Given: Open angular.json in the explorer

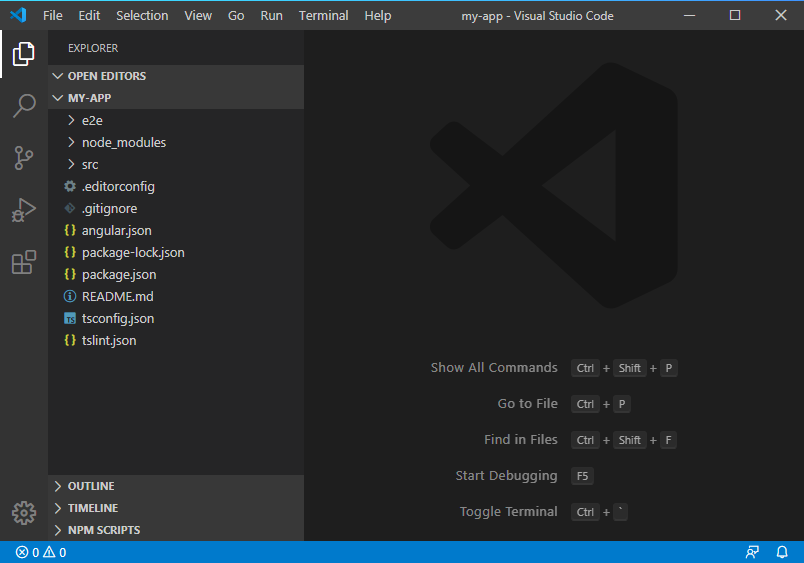Looking at the screenshot, I should 176,230.
